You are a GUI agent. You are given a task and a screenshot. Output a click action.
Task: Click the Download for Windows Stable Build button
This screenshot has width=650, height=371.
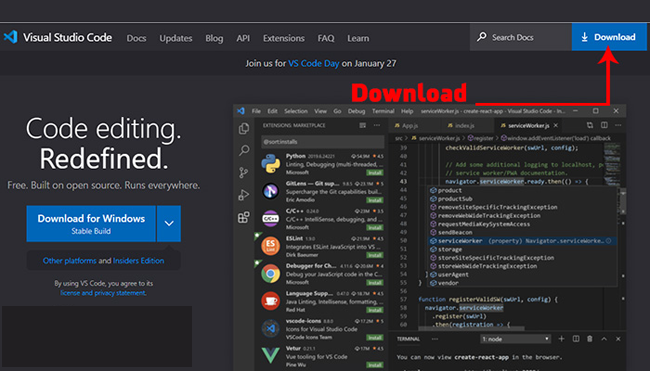tap(91, 223)
